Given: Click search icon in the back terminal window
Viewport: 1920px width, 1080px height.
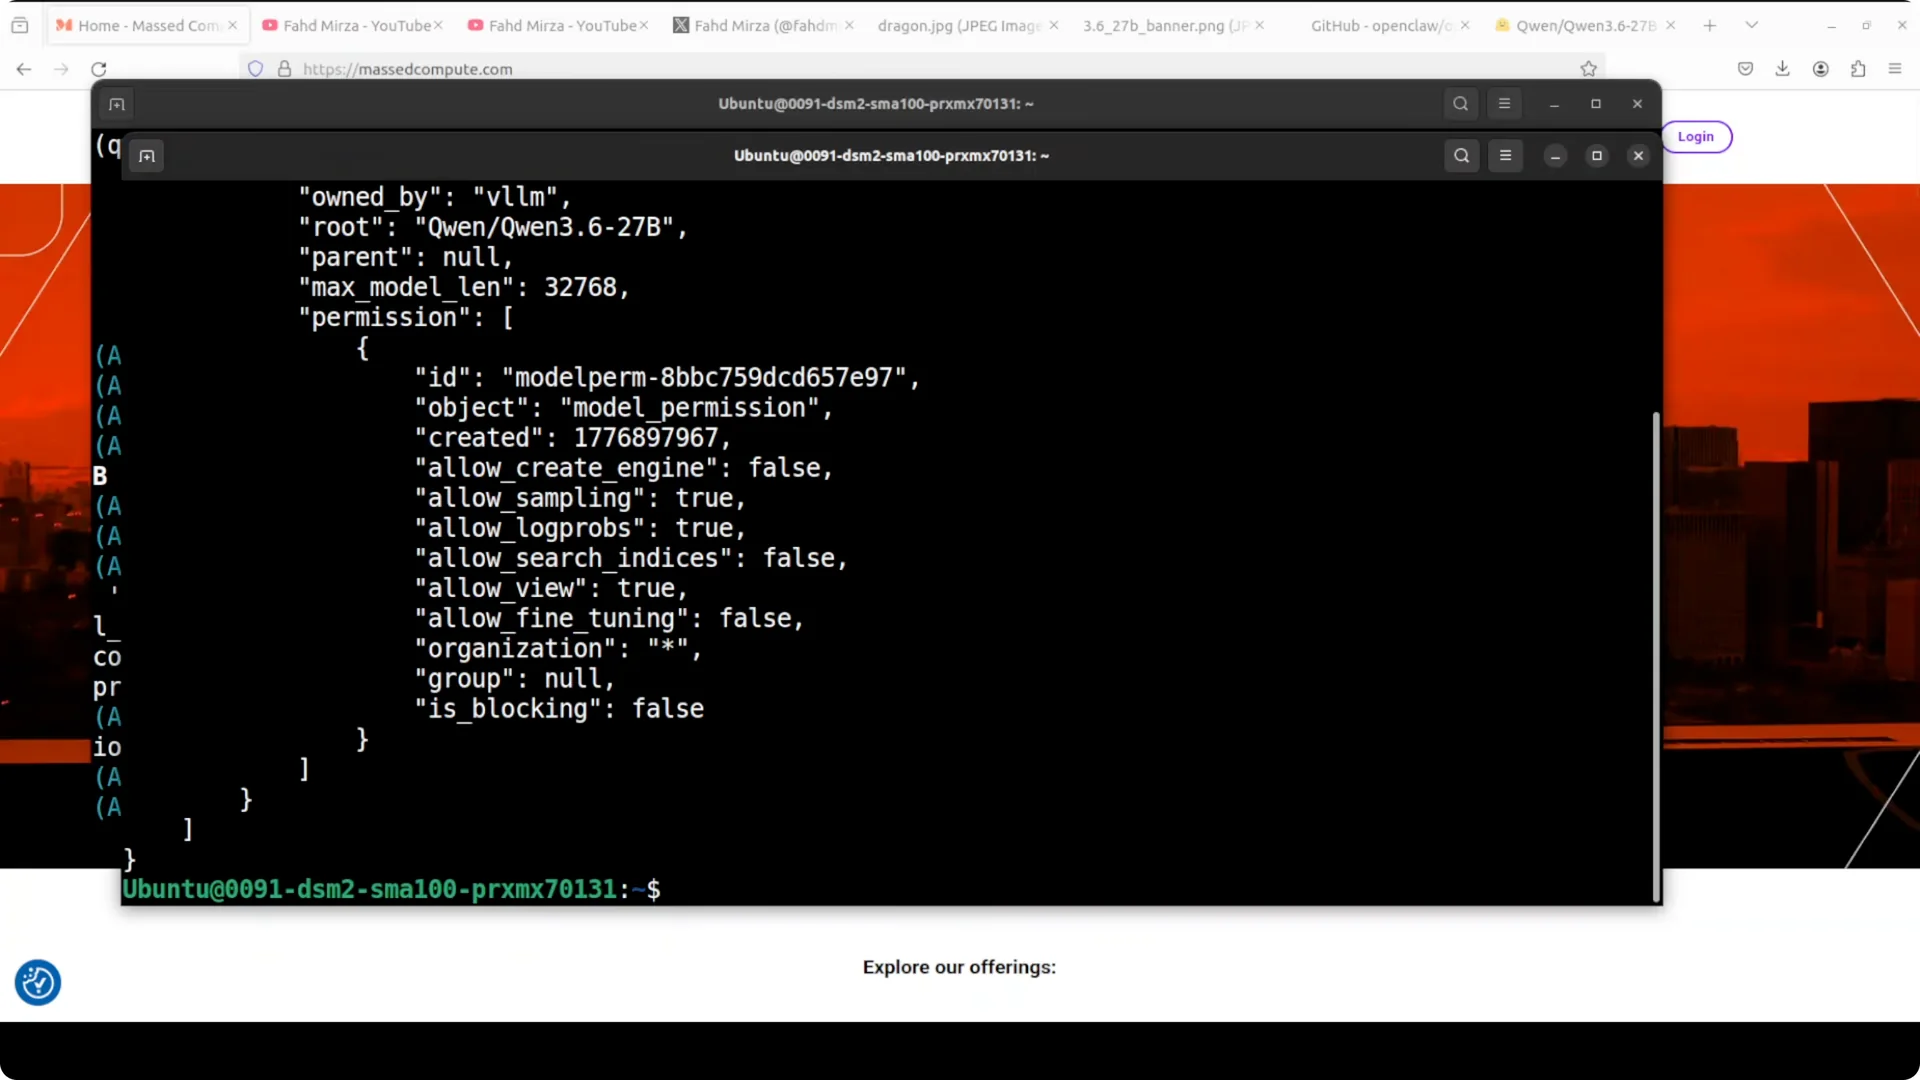Looking at the screenshot, I should (x=1460, y=103).
